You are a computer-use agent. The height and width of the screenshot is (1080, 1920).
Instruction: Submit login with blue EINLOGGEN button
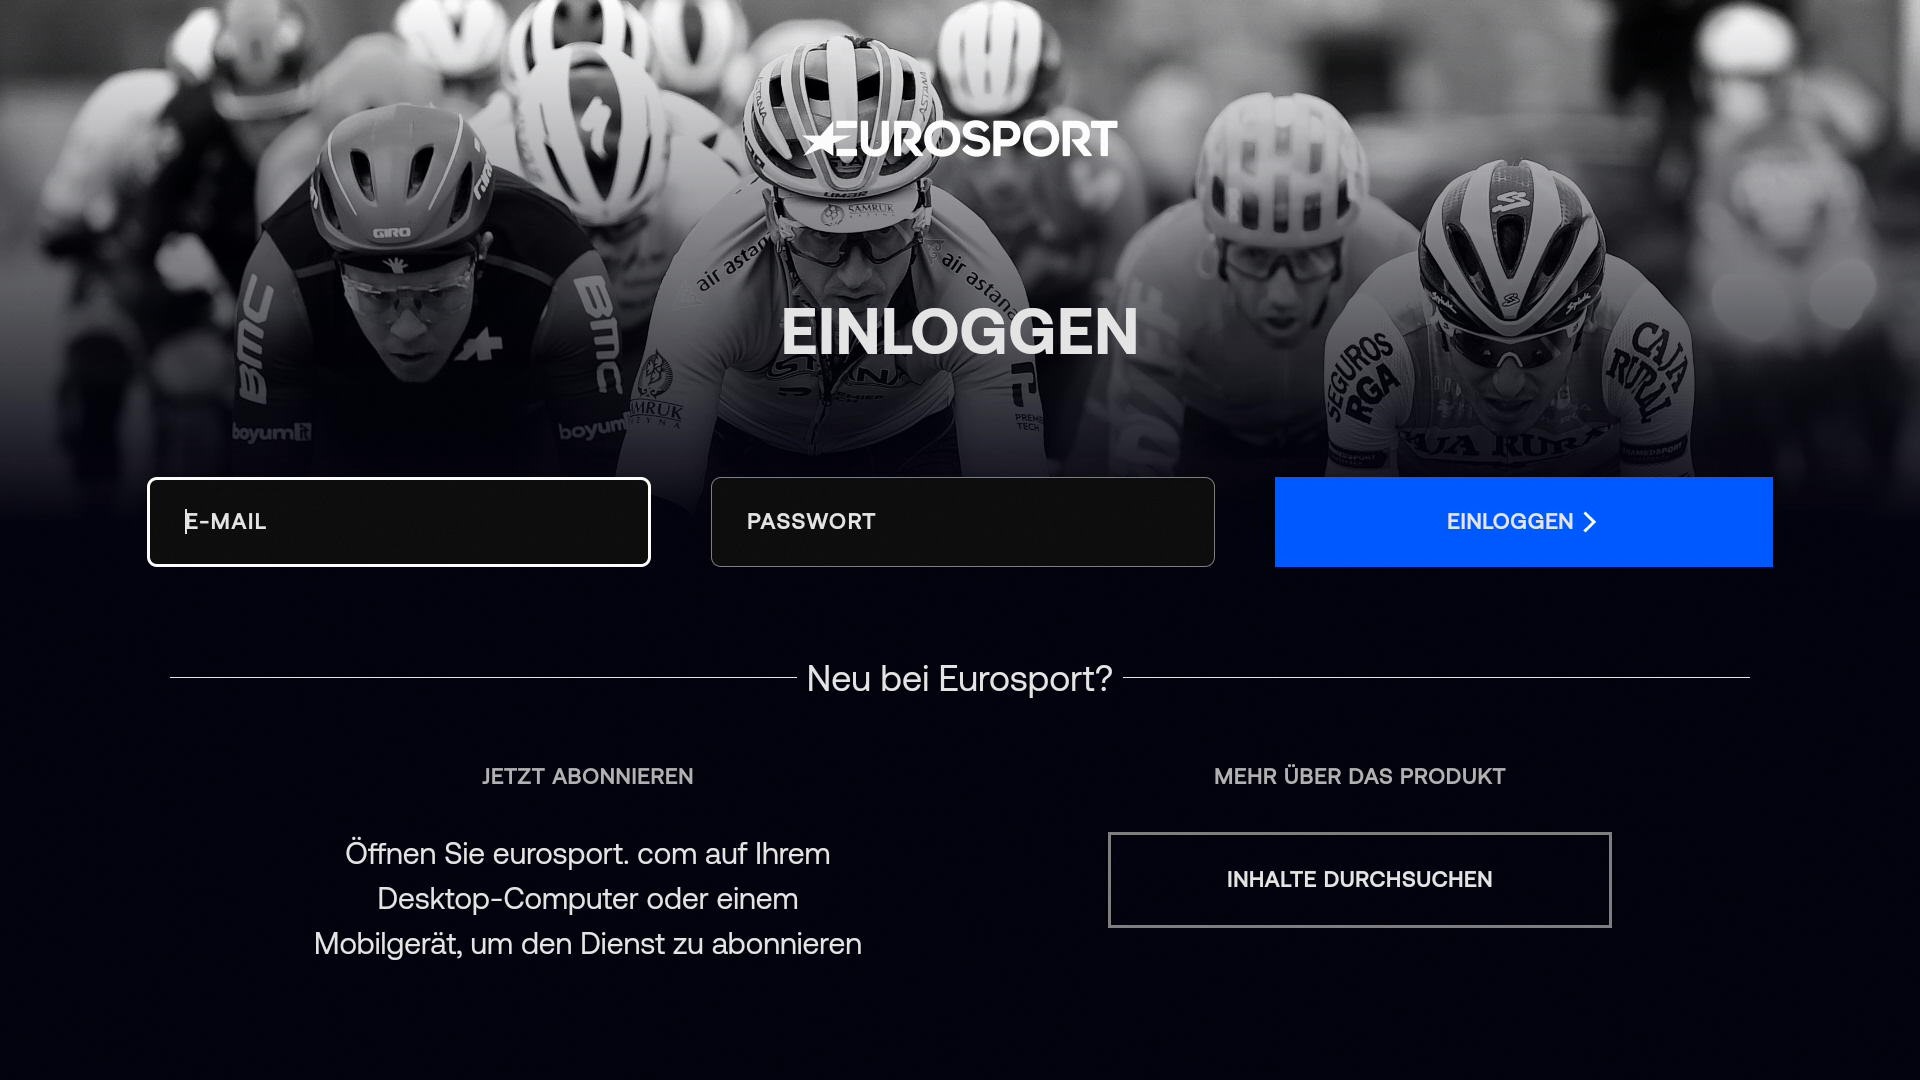pos(1523,522)
